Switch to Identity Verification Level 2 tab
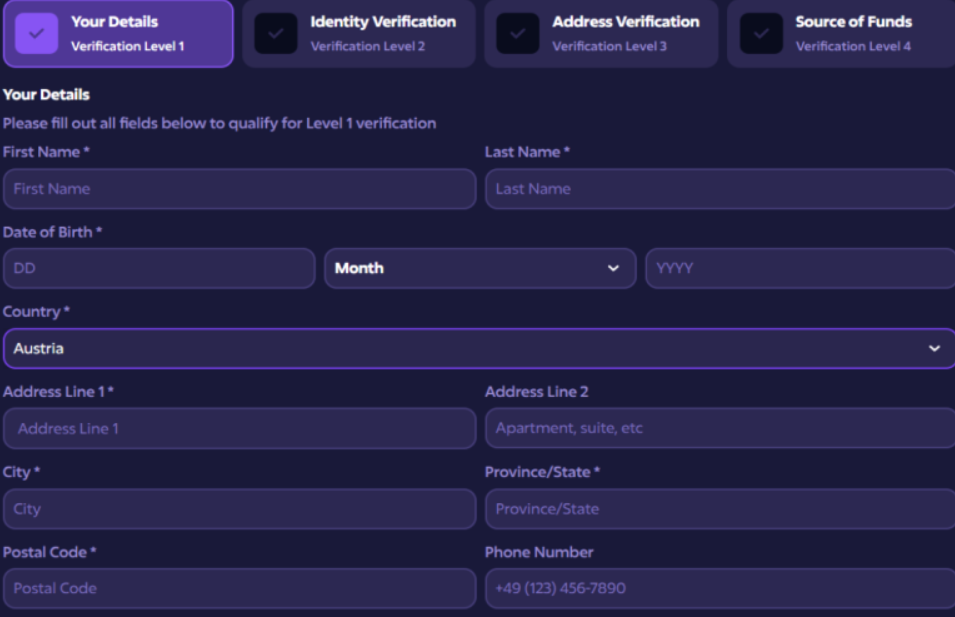The width and height of the screenshot is (955, 617). point(359,33)
